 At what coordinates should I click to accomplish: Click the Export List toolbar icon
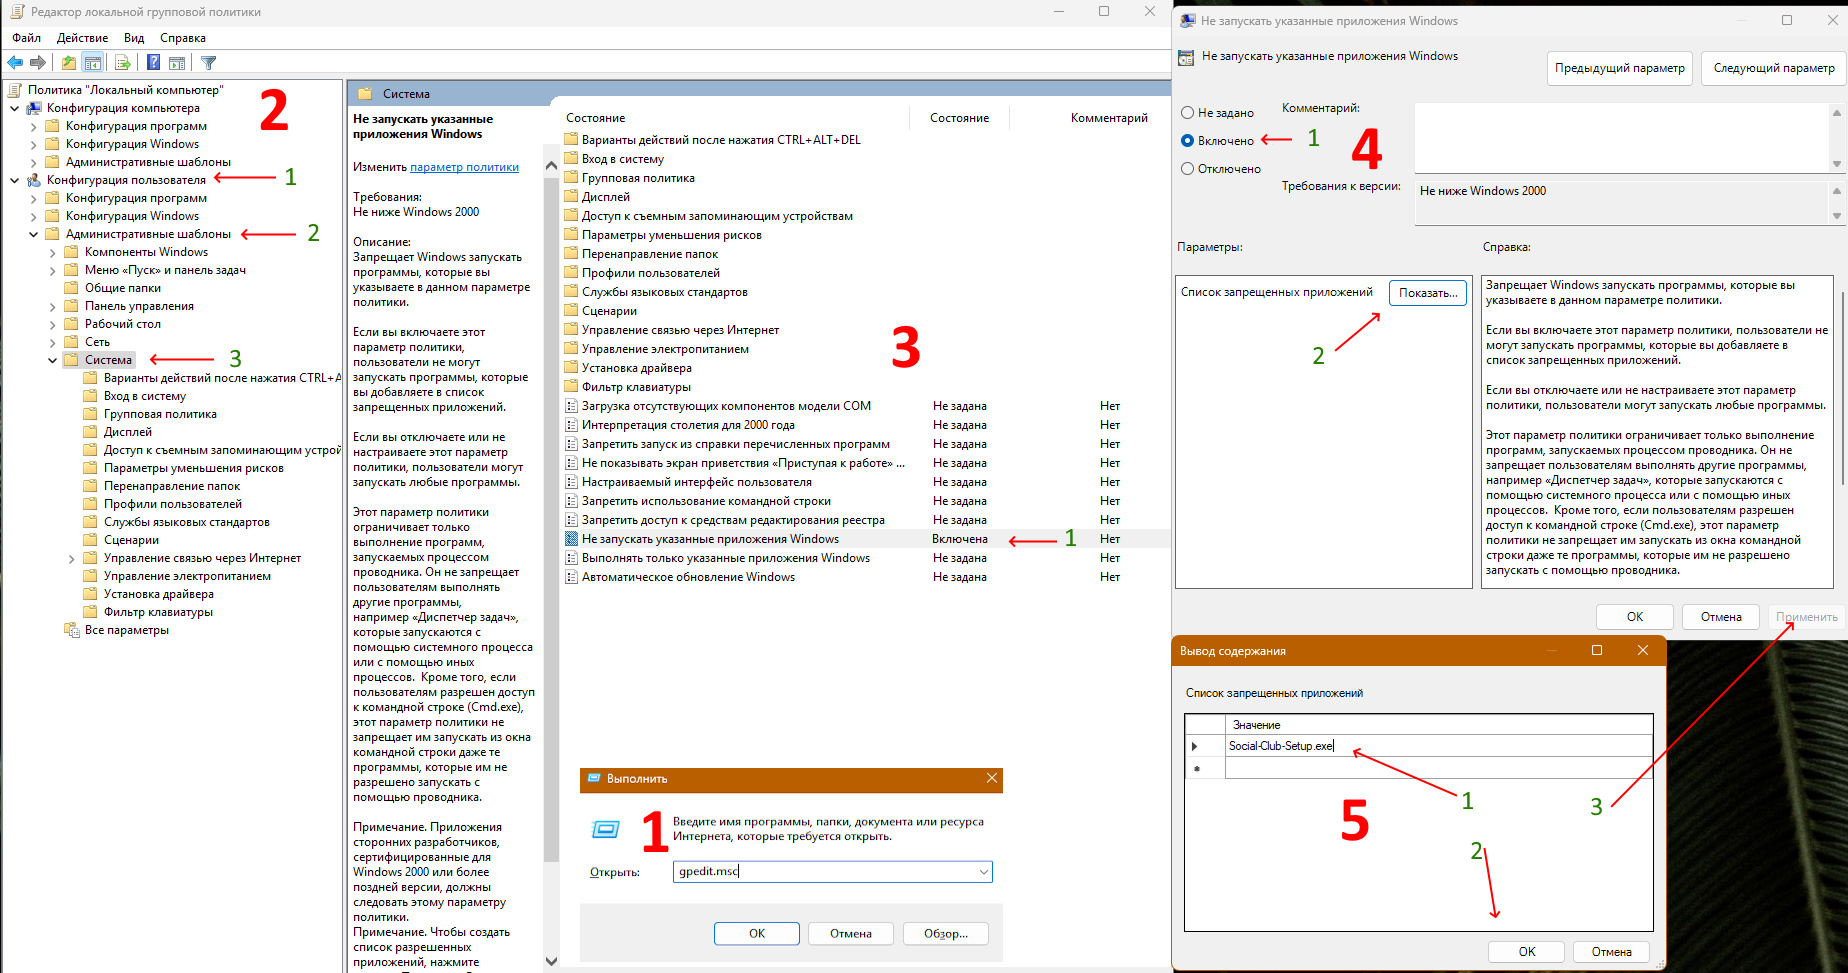click(x=123, y=62)
